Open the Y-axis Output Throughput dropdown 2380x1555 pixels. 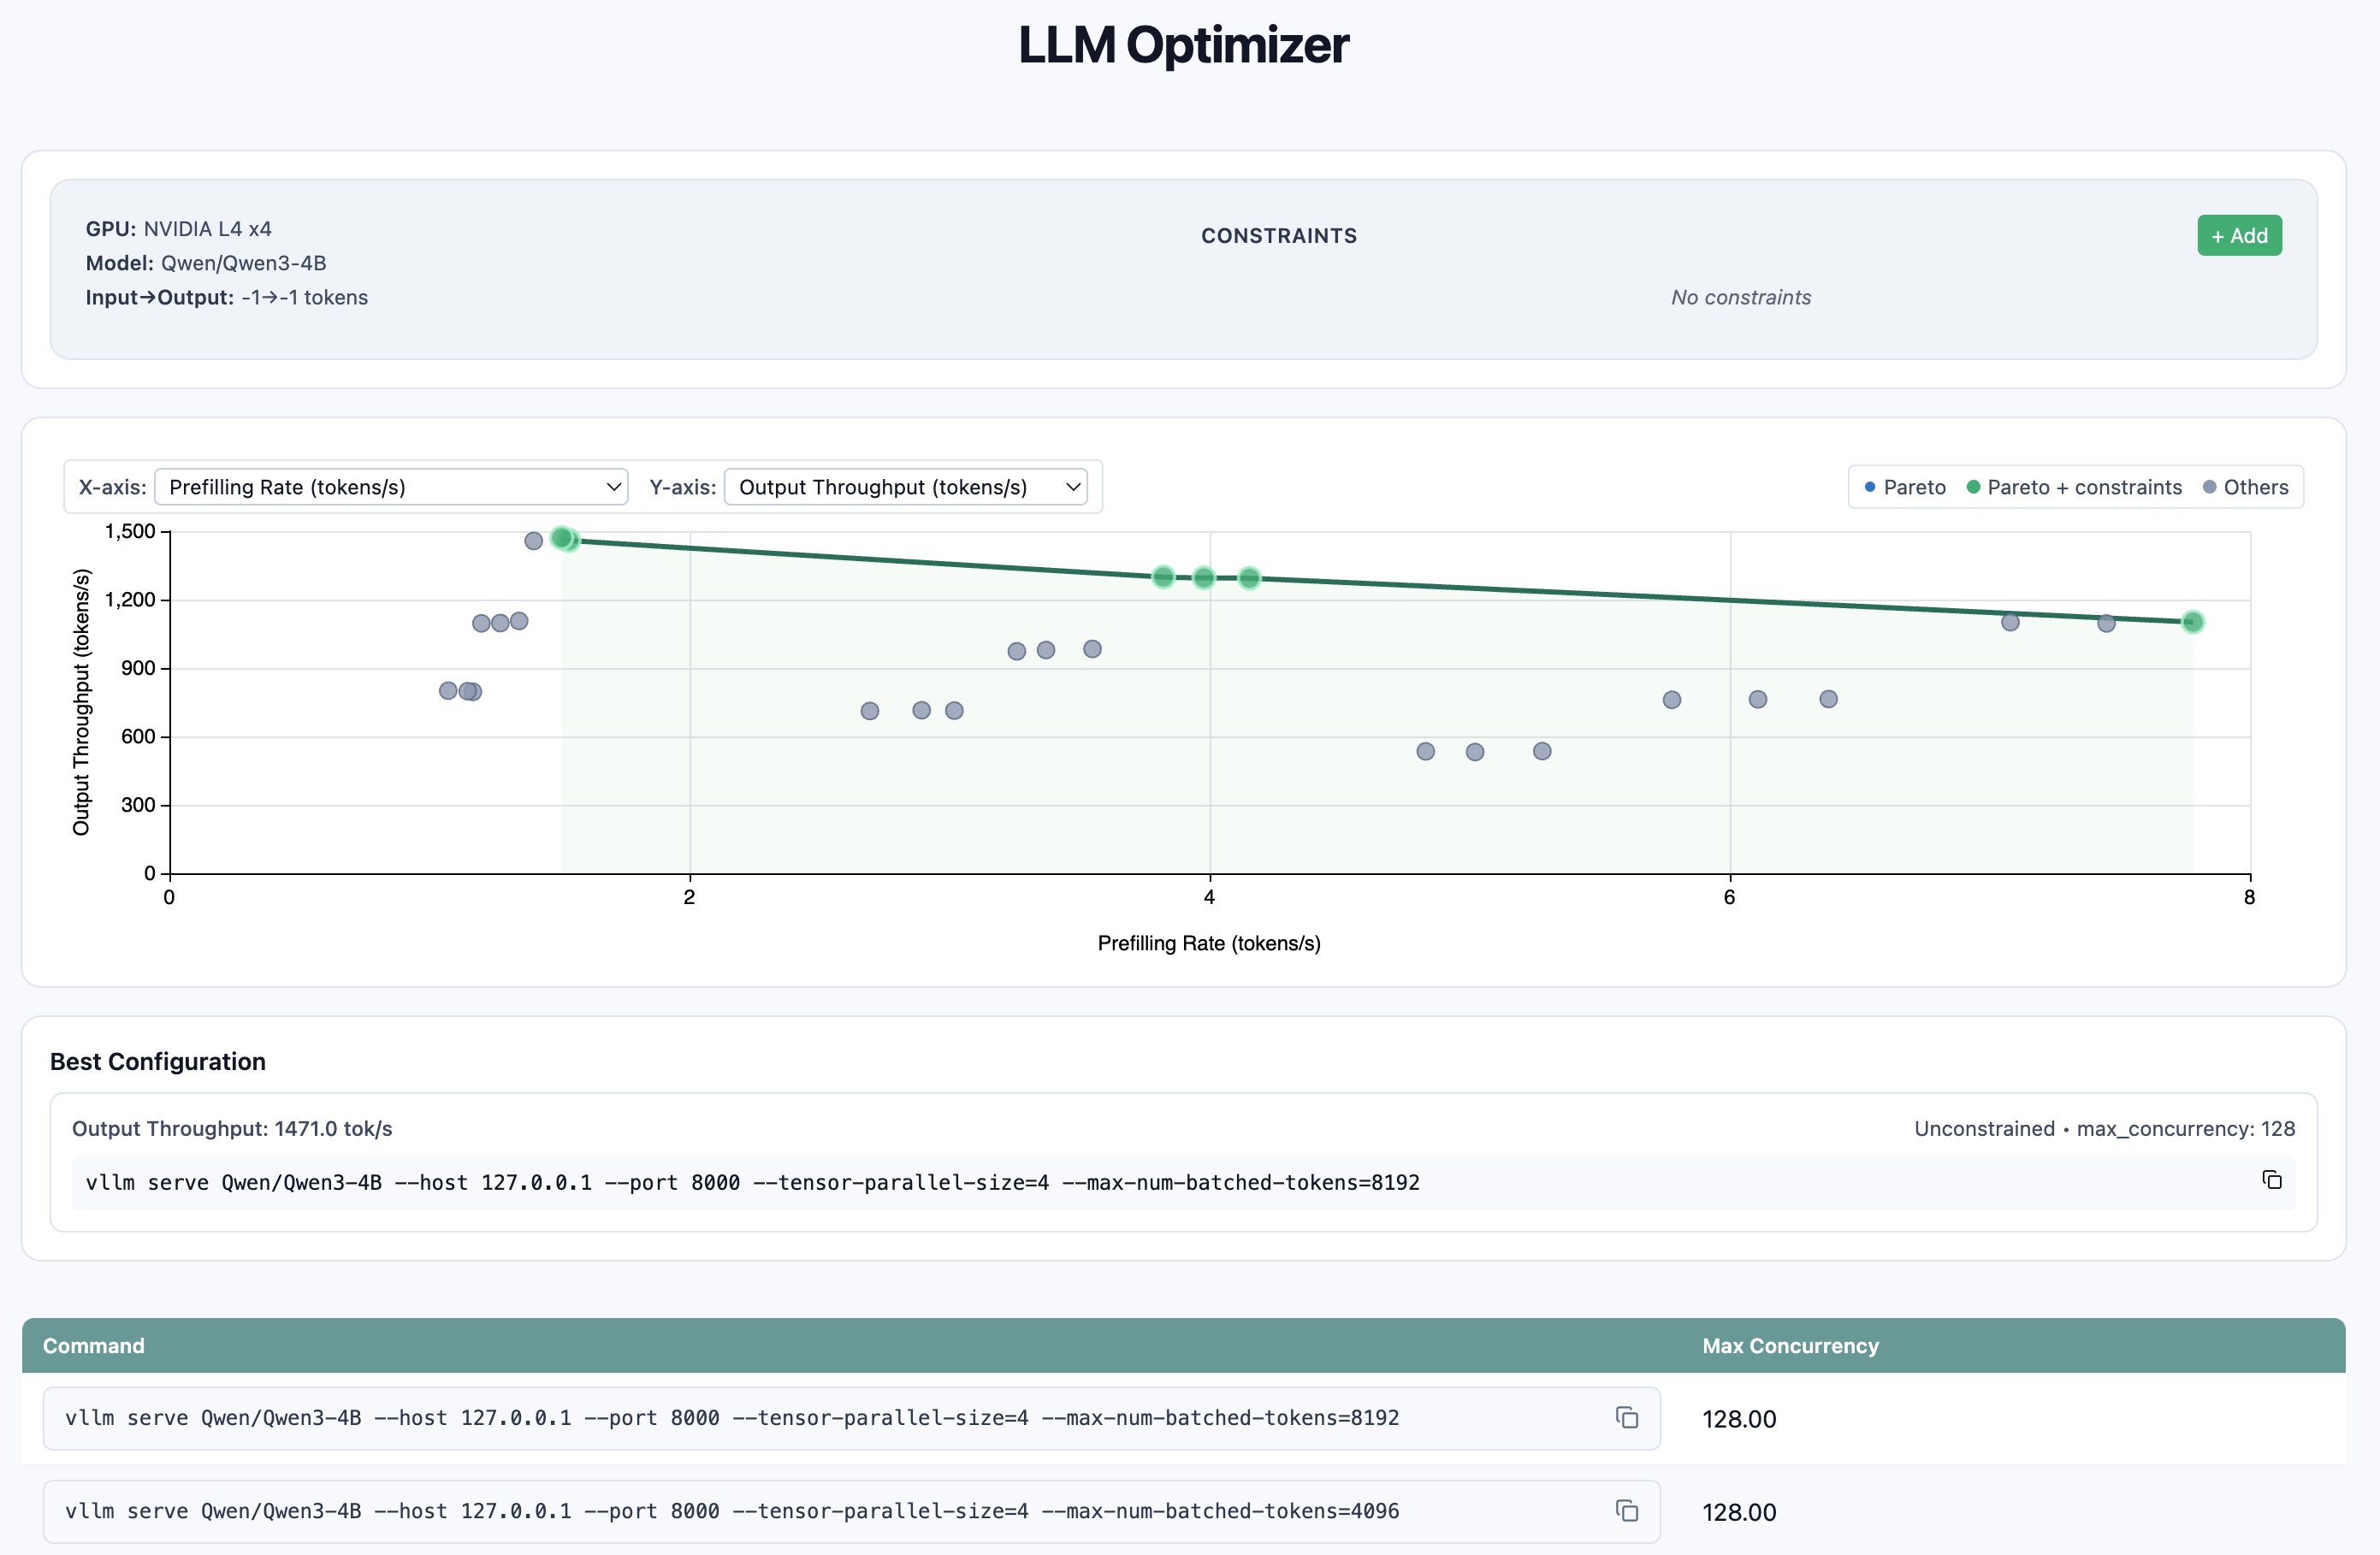pos(905,487)
